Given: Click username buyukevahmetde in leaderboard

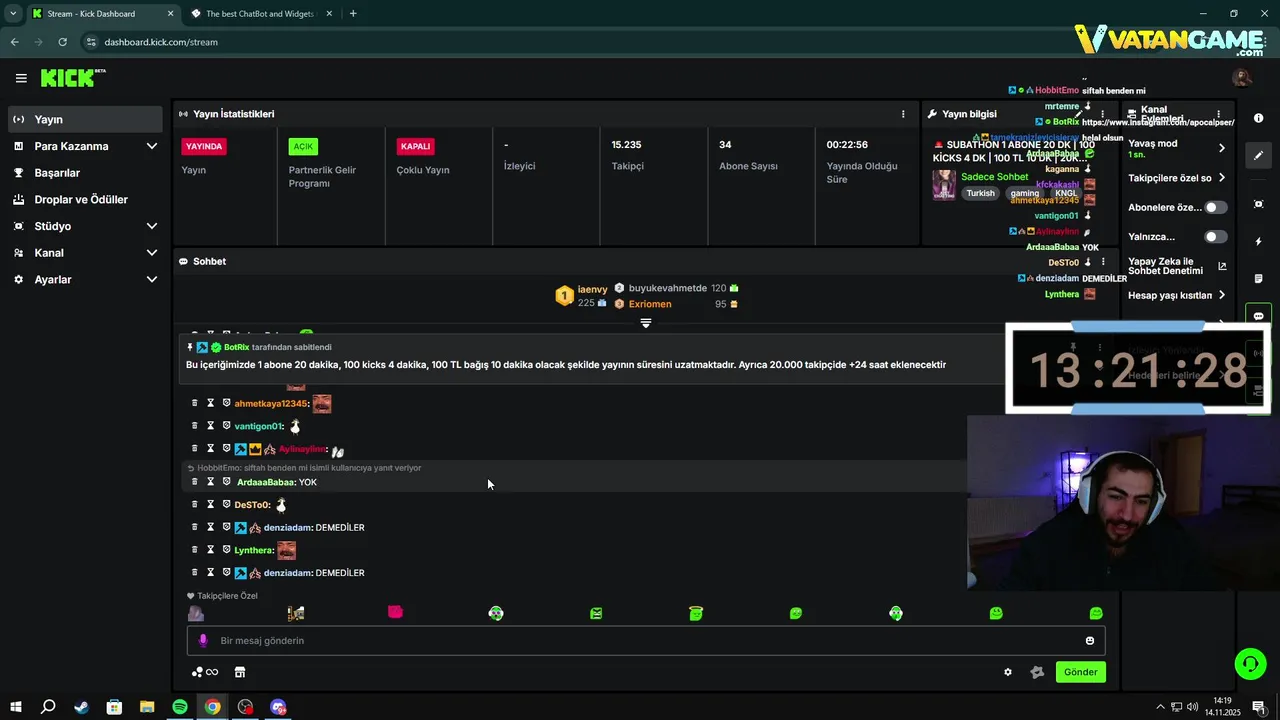Looking at the screenshot, I should (668, 288).
